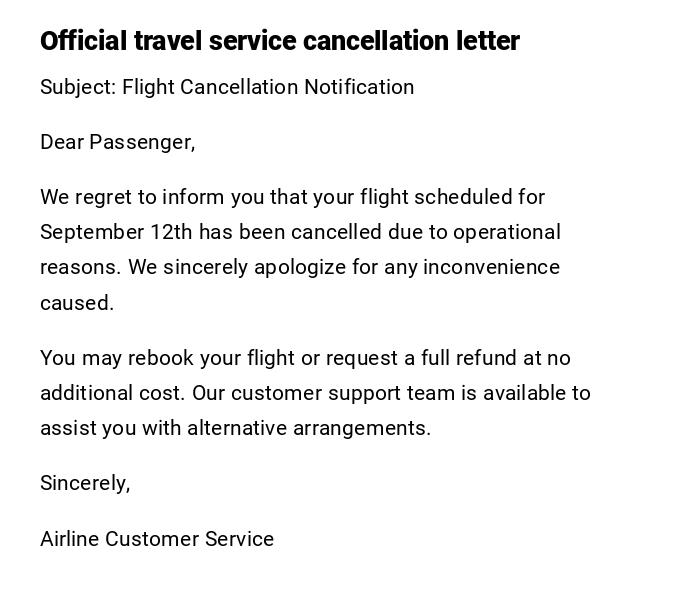700x601 pixels.
Task: Click the word "inconvenience"
Action: pyautogui.click(x=491, y=267)
